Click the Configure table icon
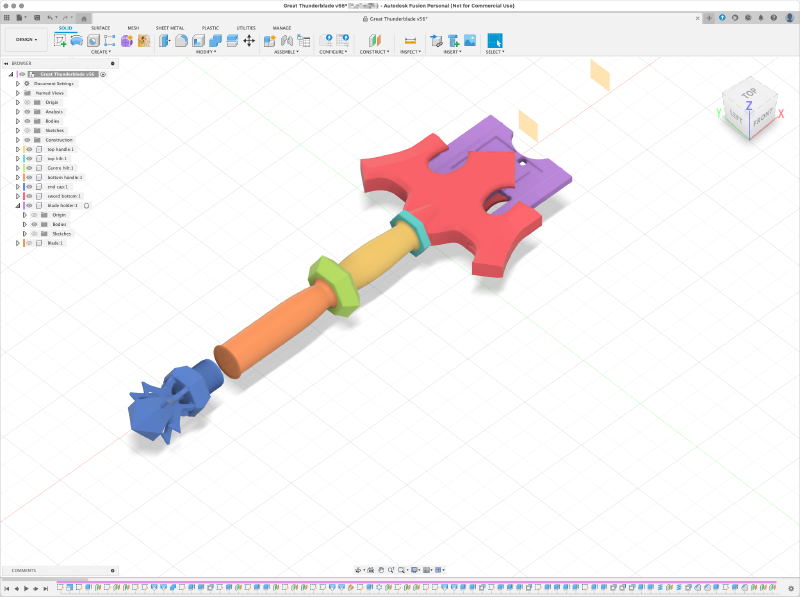The width and height of the screenshot is (800, 597). pos(342,41)
